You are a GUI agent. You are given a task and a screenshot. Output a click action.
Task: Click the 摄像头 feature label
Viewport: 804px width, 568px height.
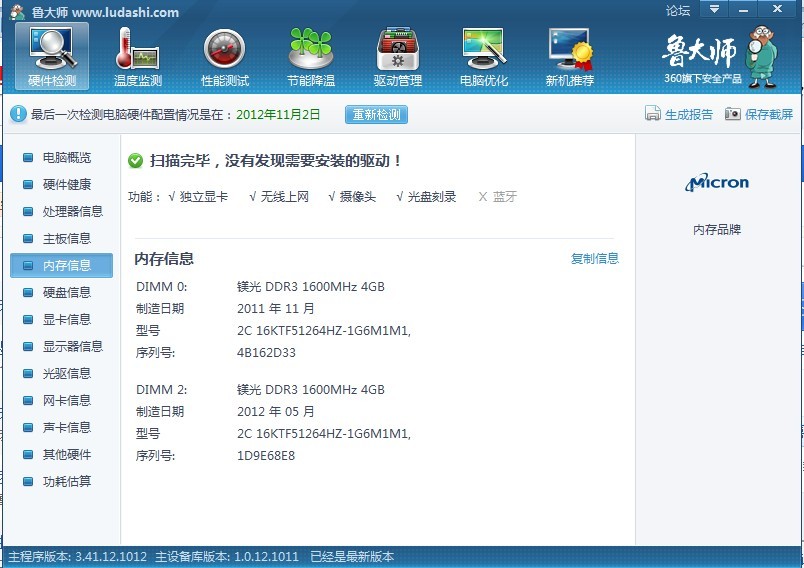pyautogui.click(x=358, y=197)
